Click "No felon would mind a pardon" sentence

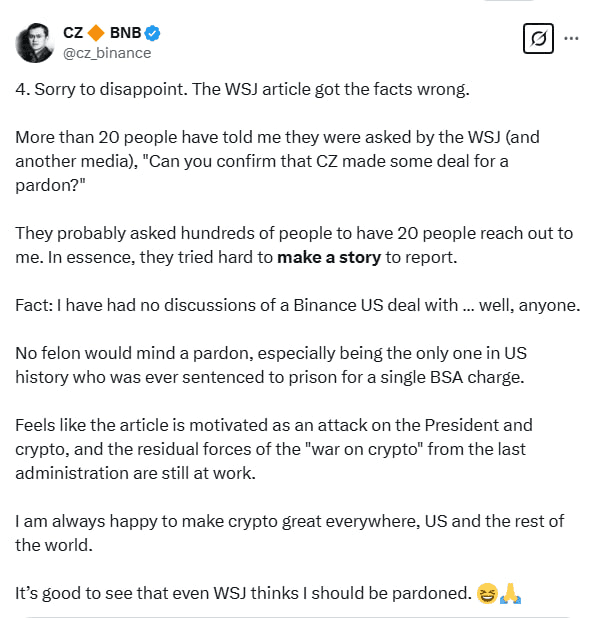click(271, 365)
